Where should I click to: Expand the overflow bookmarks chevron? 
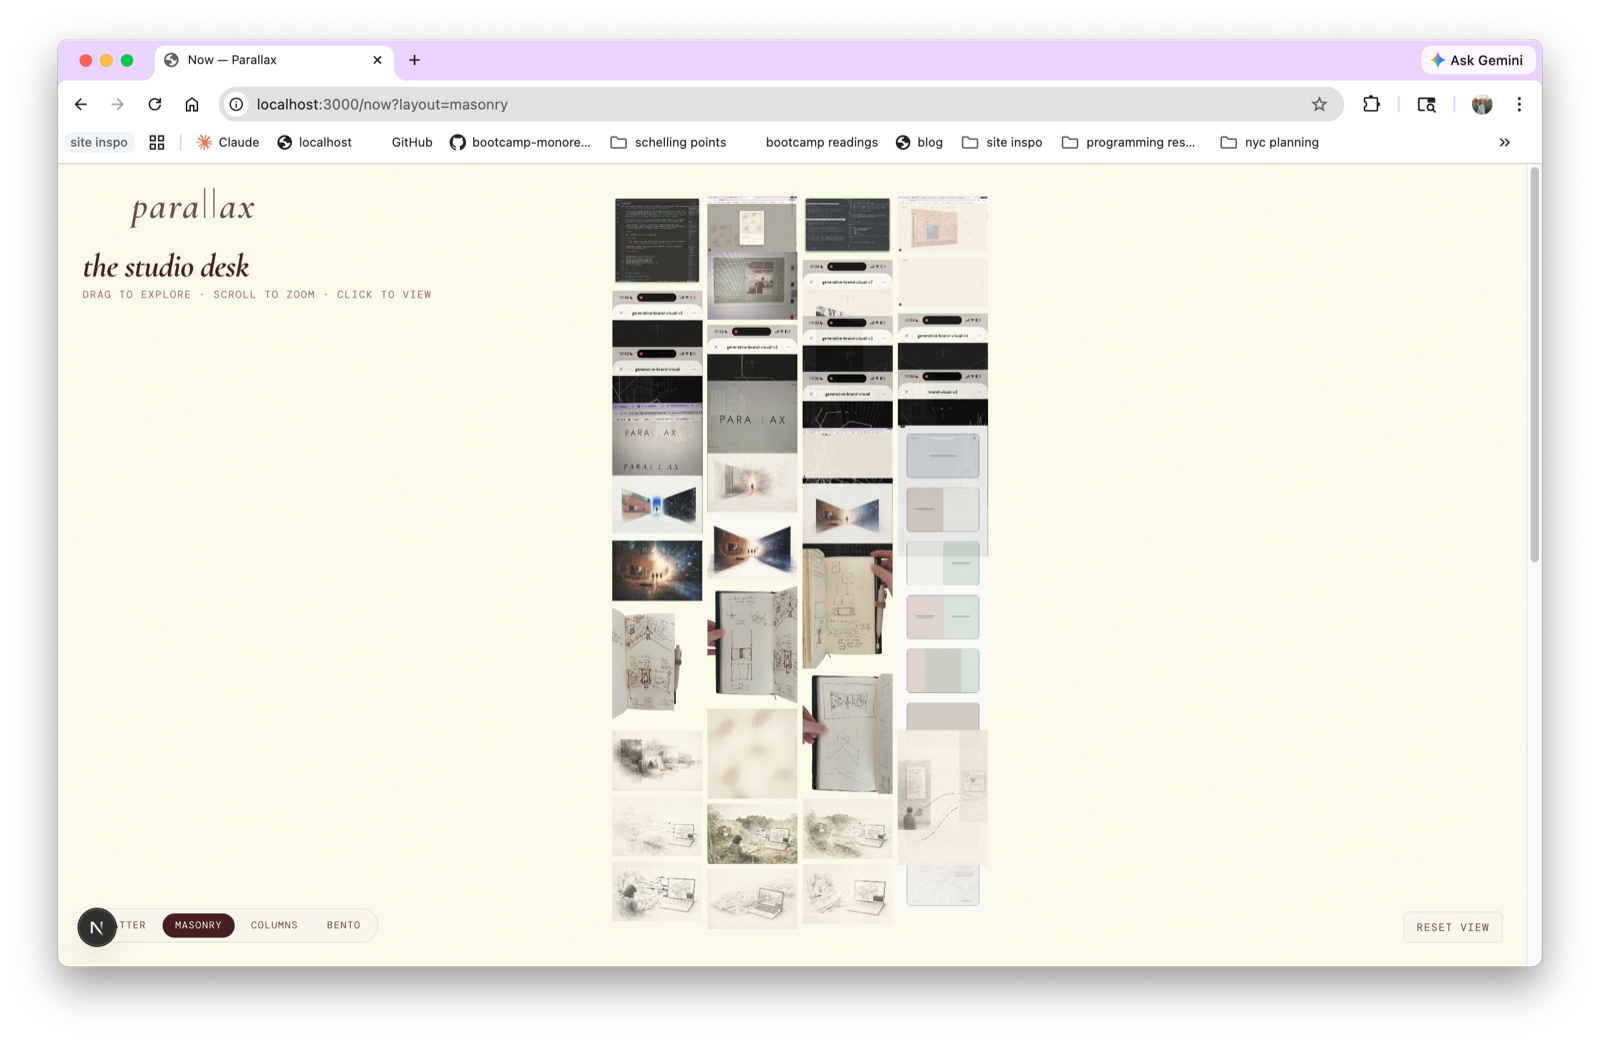1504,142
